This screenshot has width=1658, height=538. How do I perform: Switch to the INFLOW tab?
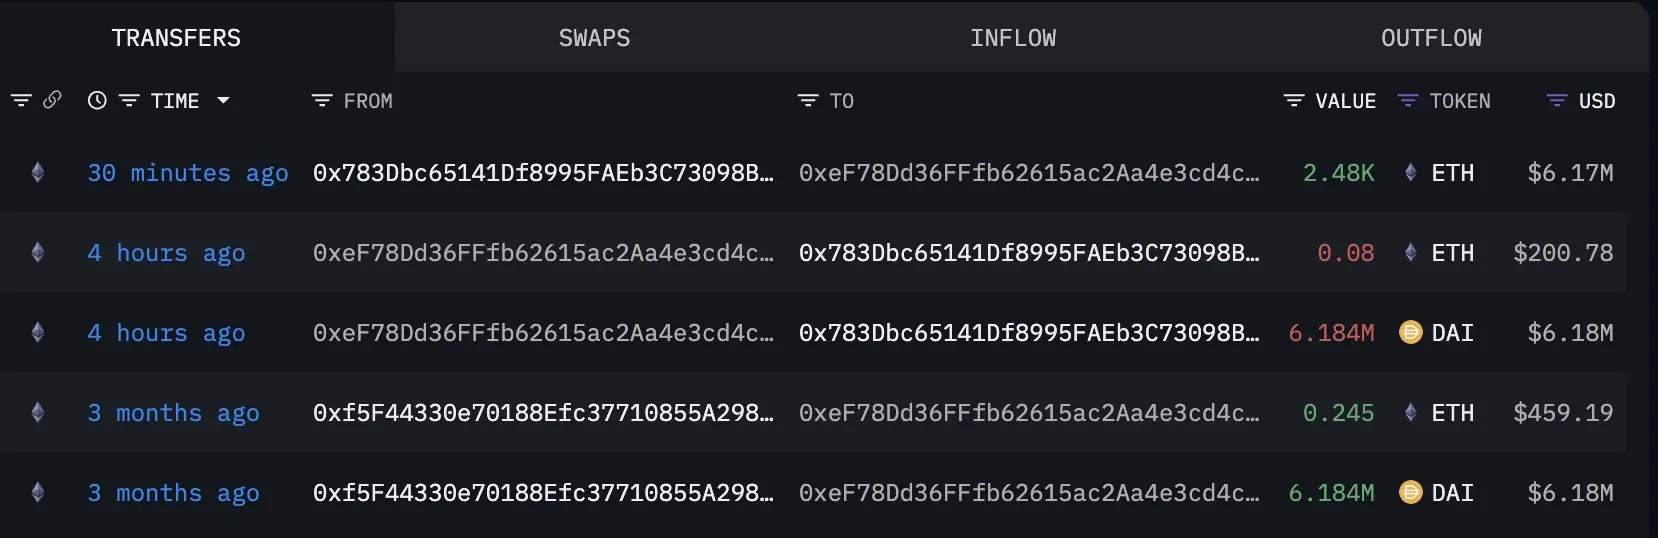coord(1012,38)
